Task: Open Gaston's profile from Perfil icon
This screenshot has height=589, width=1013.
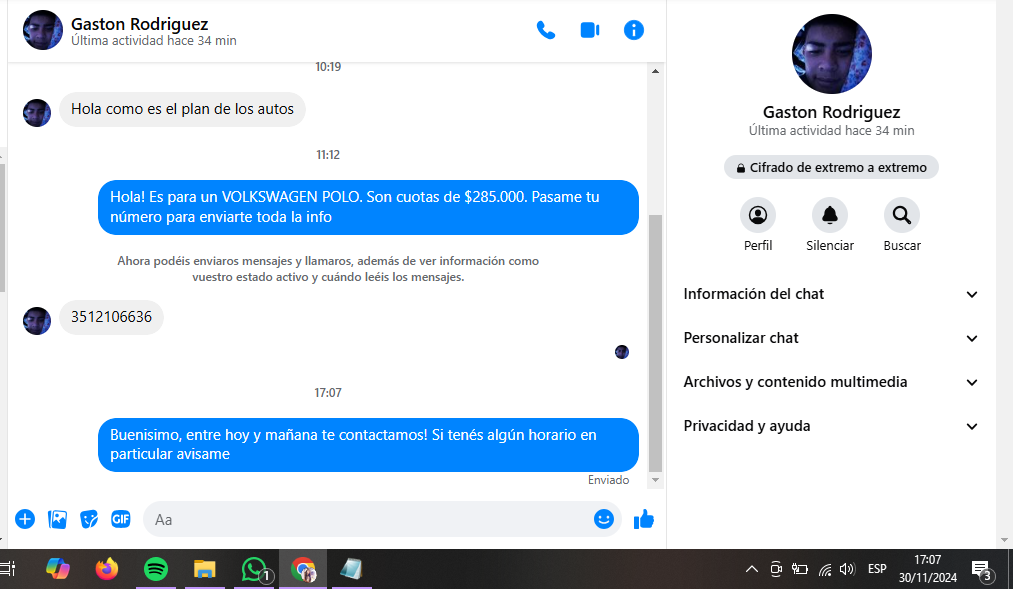Action: tap(758, 215)
